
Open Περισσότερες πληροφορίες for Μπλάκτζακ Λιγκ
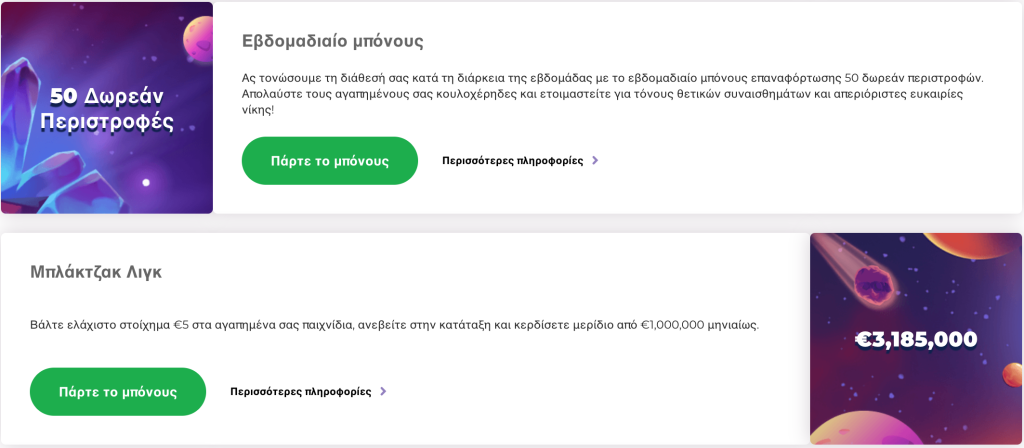[x=300, y=392]
